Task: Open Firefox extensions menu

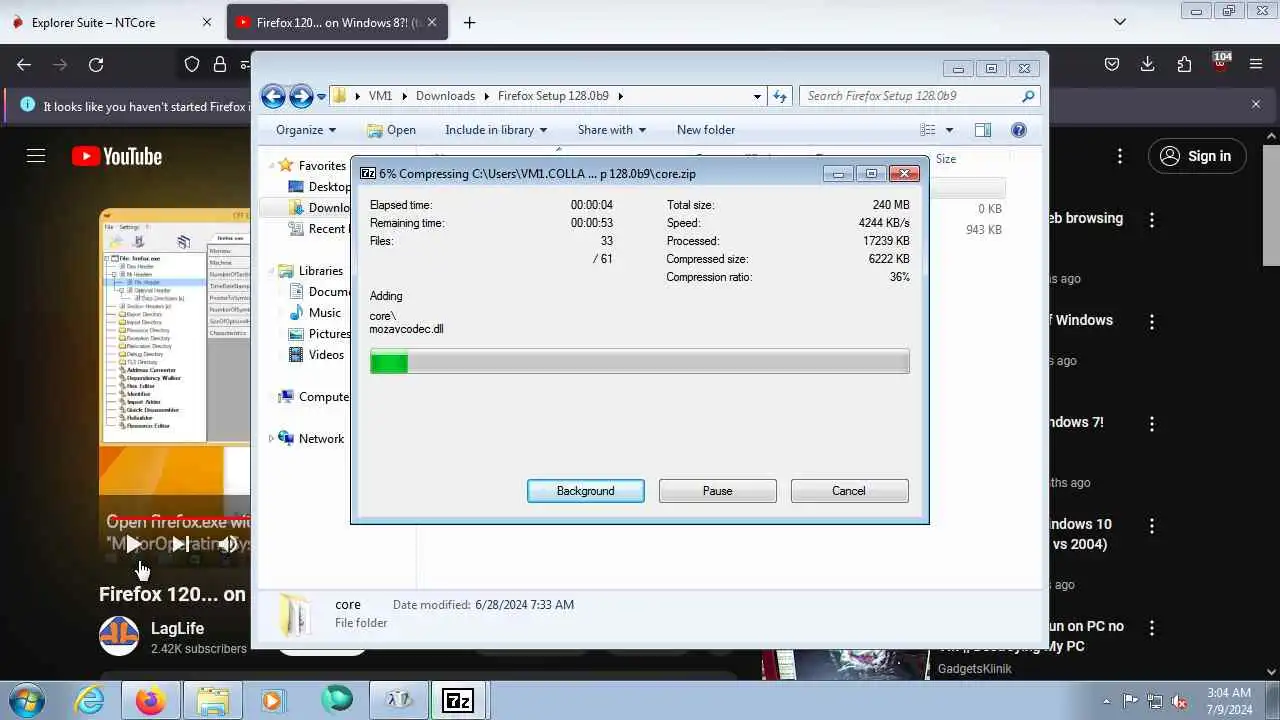Action: [x=1184, y=65]
